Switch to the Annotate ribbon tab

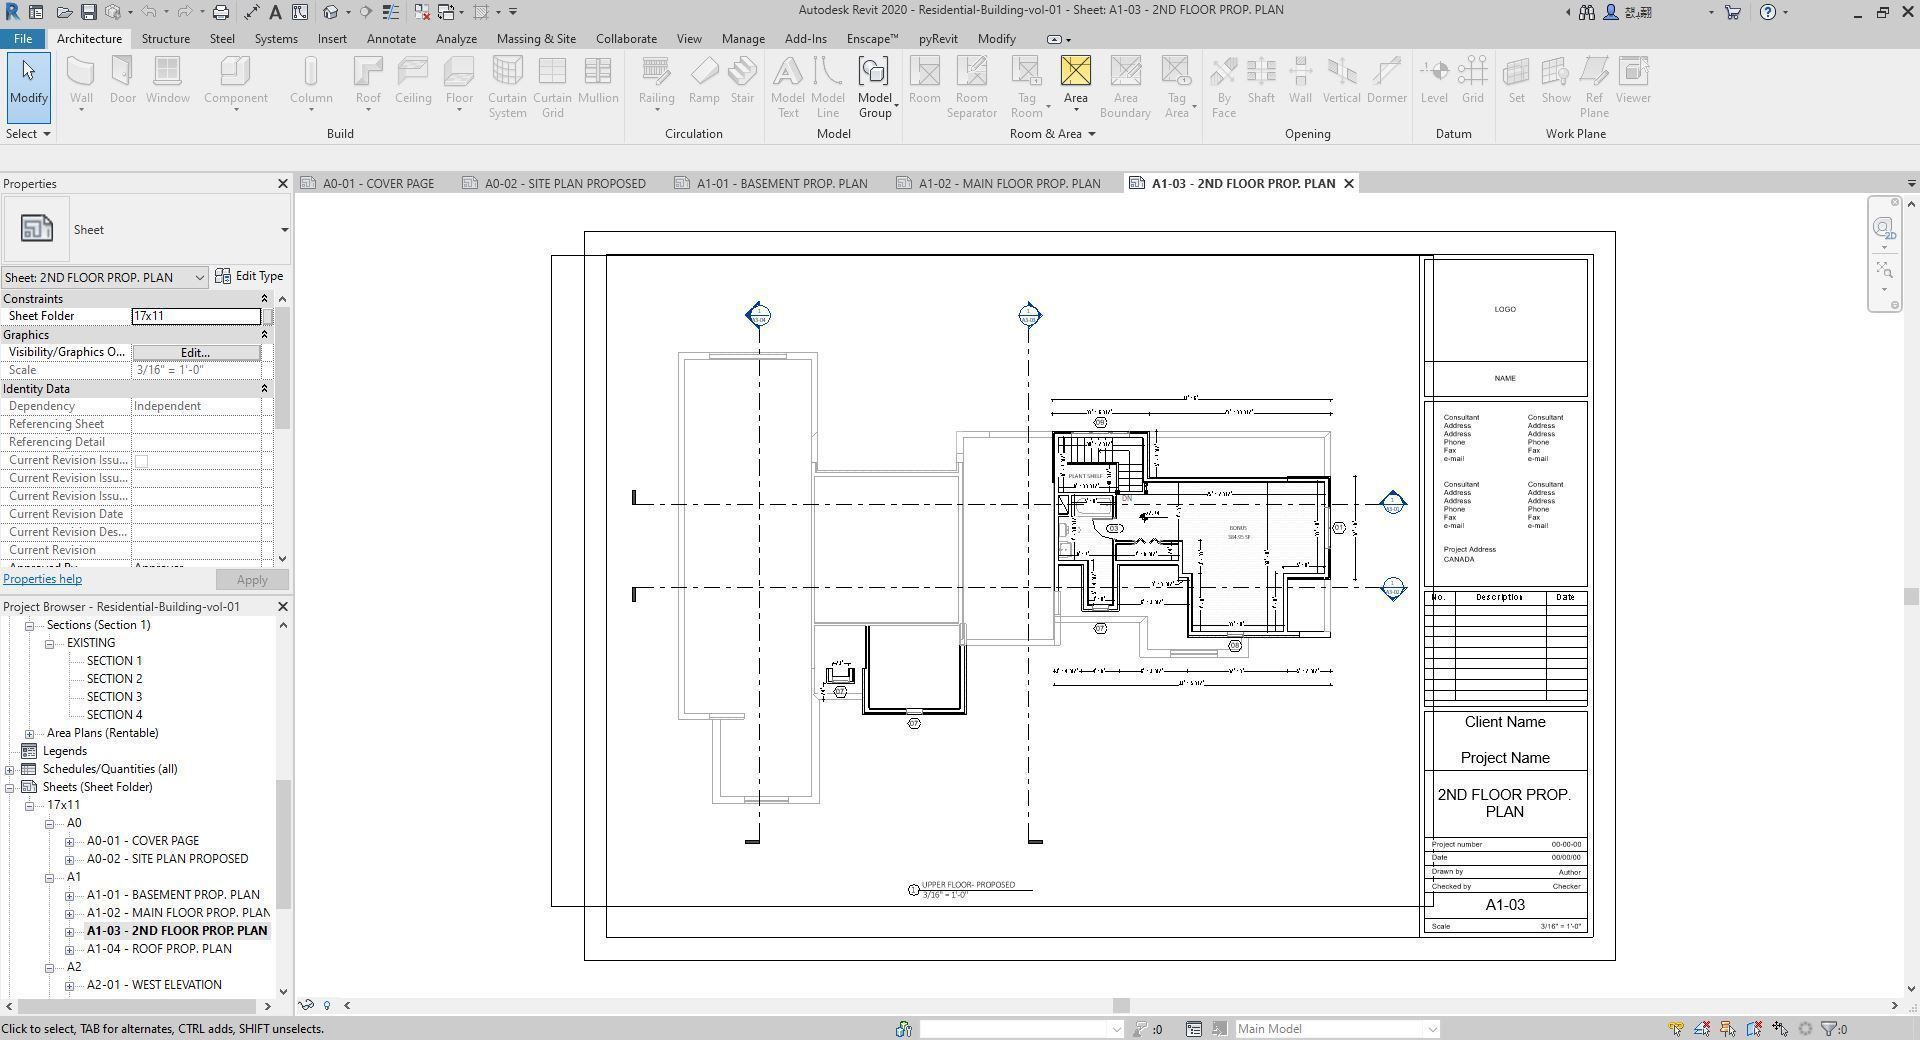click(x=391, y=39)
